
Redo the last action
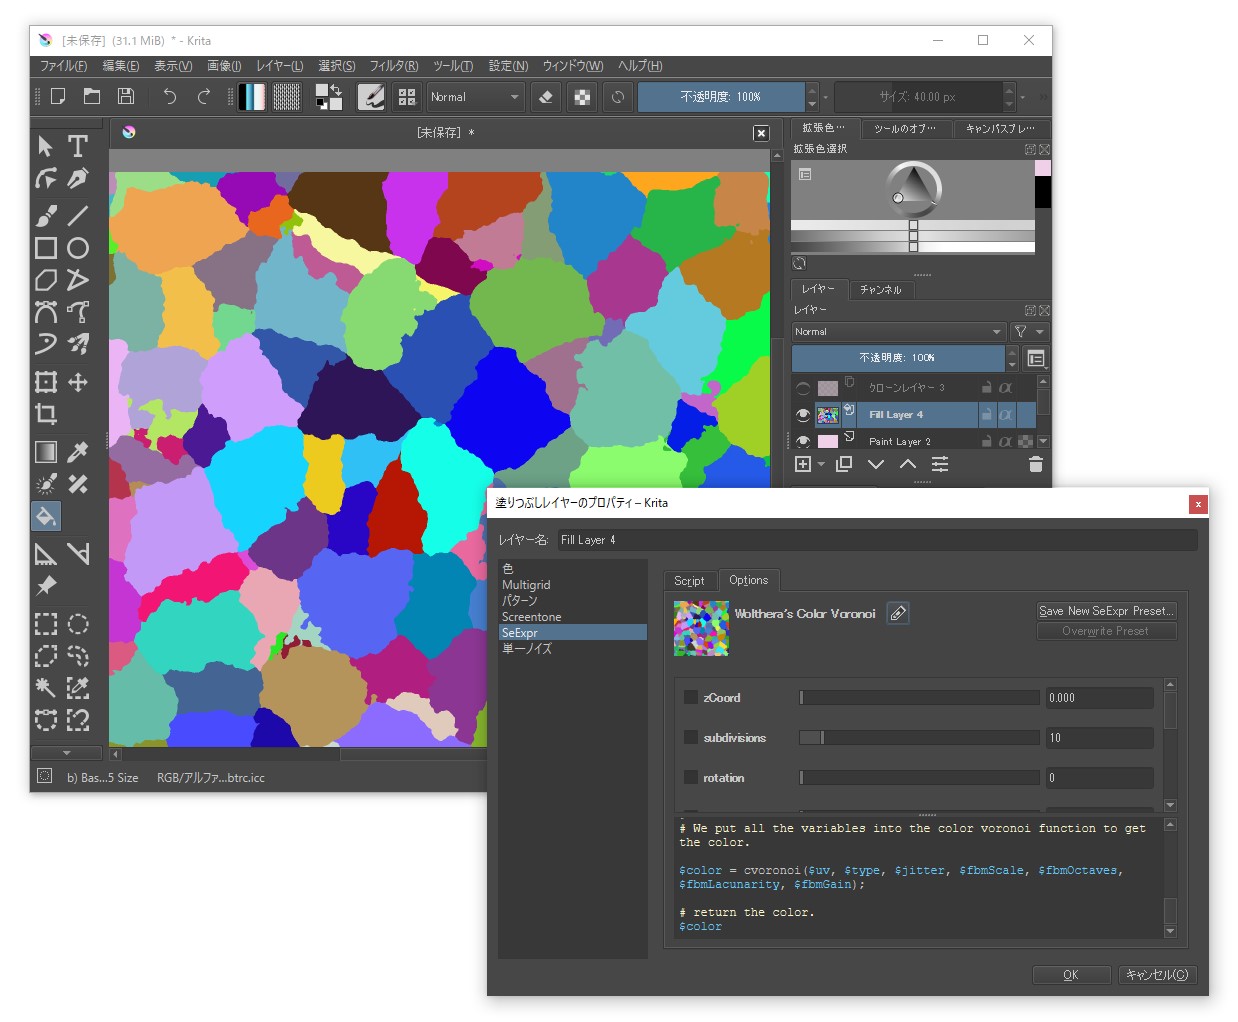[204, 96]
